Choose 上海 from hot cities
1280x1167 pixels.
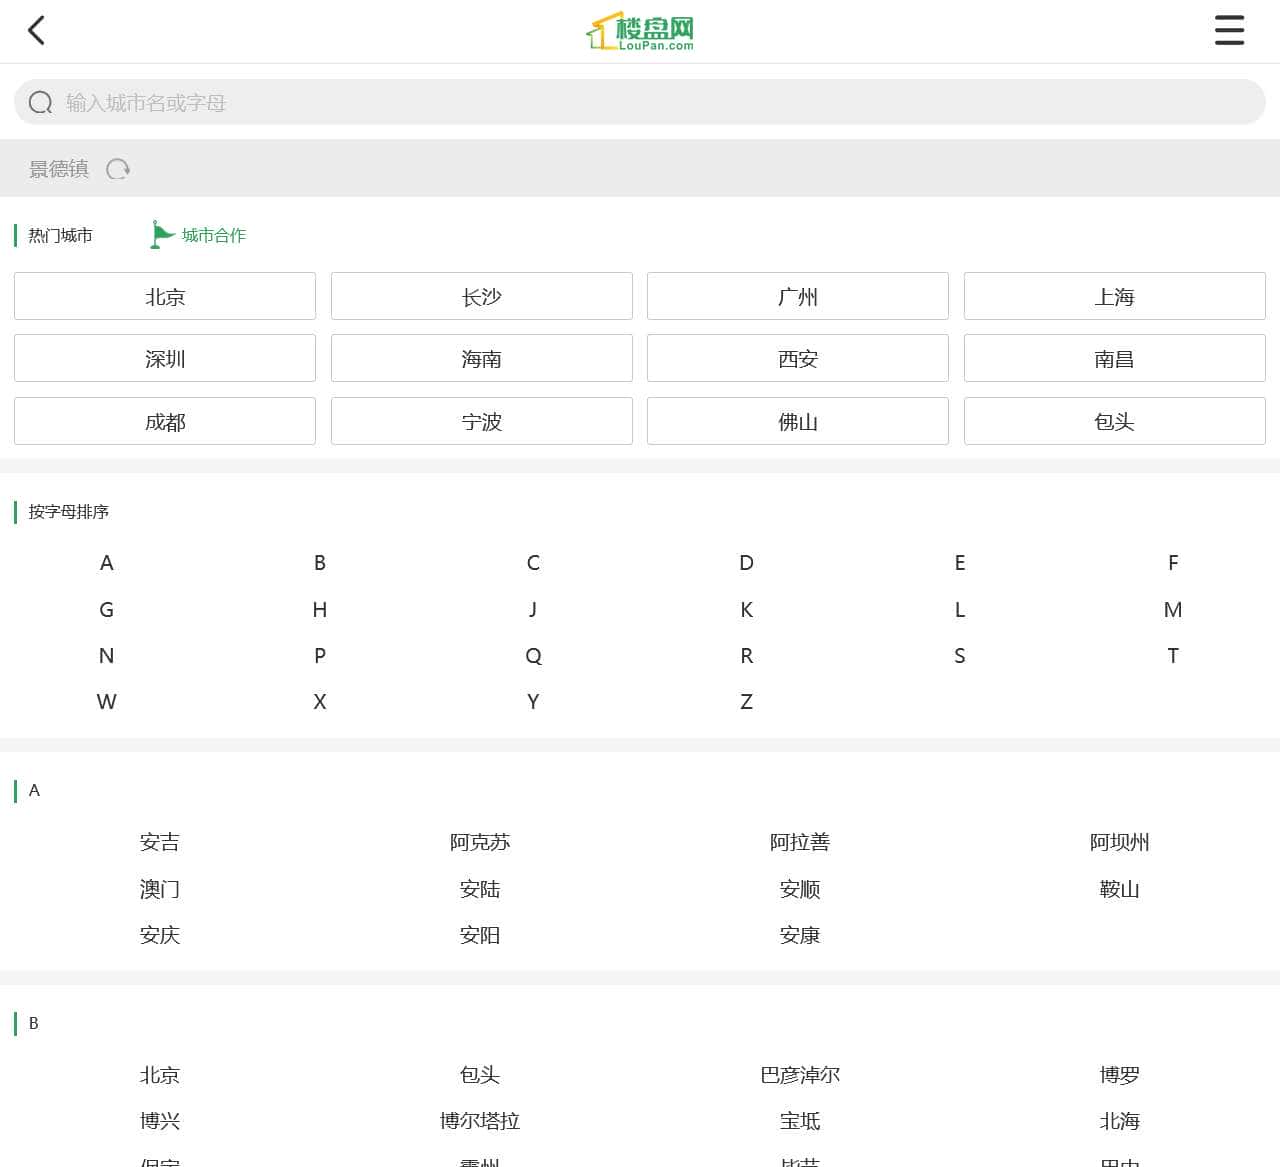1114,297
